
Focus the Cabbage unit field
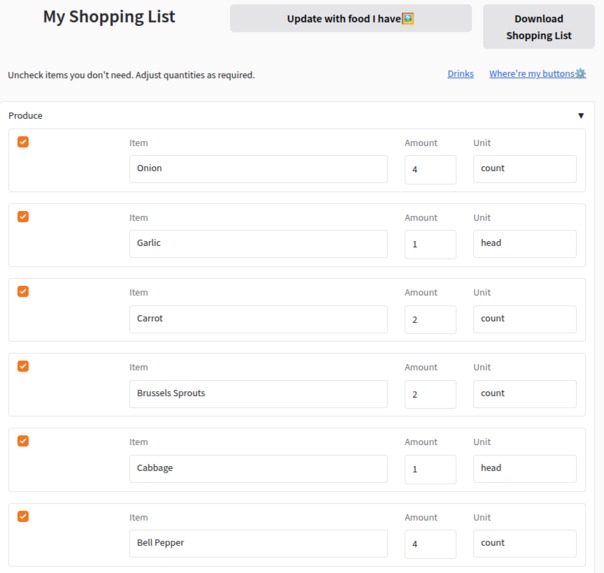[525, 468]
